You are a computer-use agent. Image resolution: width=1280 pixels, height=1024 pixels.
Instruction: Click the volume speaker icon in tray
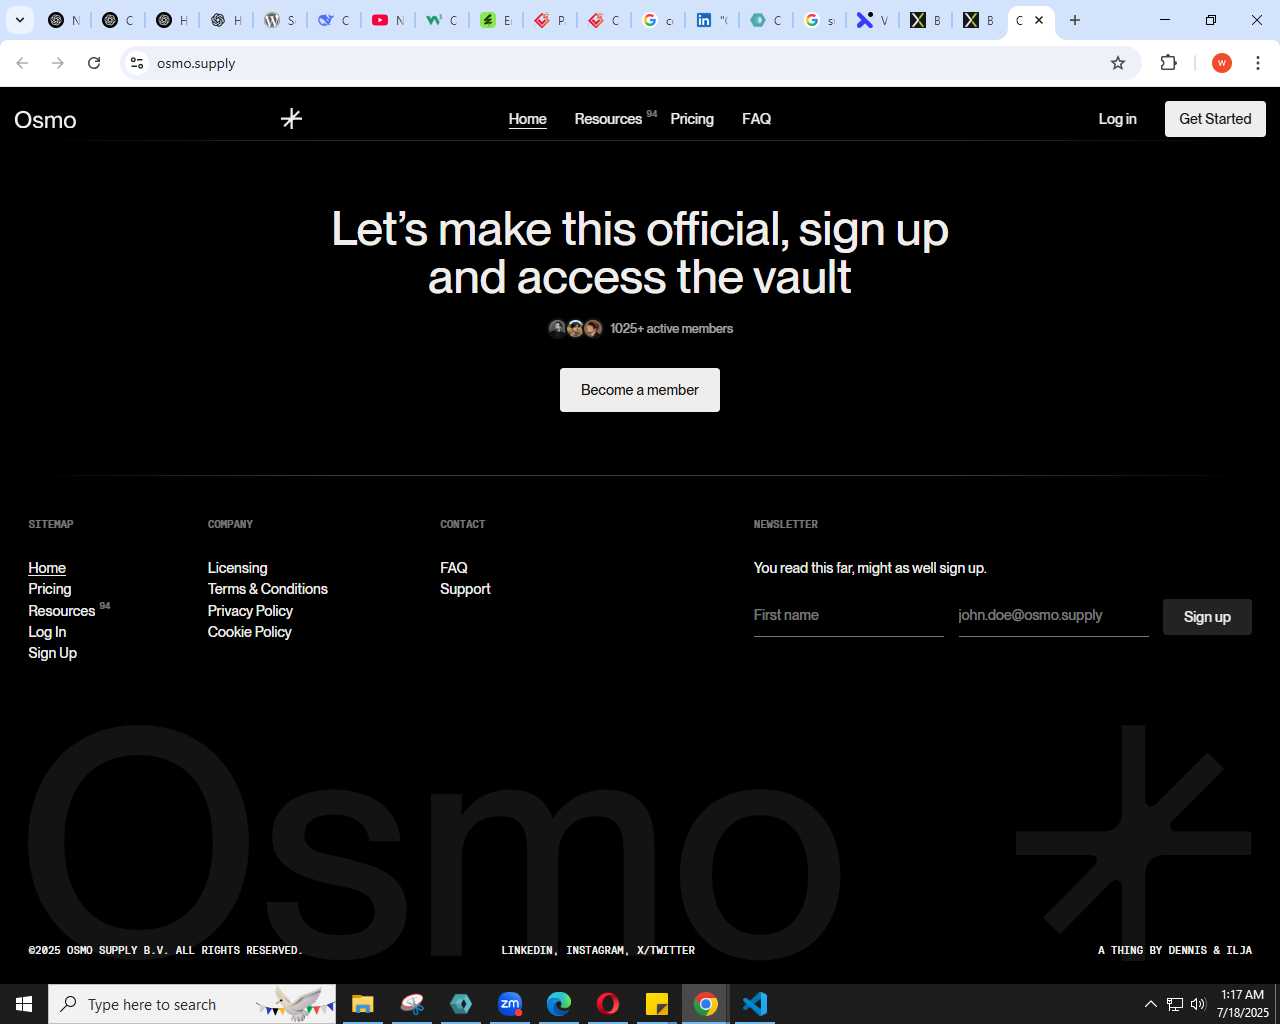(x=1198, y=1004)
